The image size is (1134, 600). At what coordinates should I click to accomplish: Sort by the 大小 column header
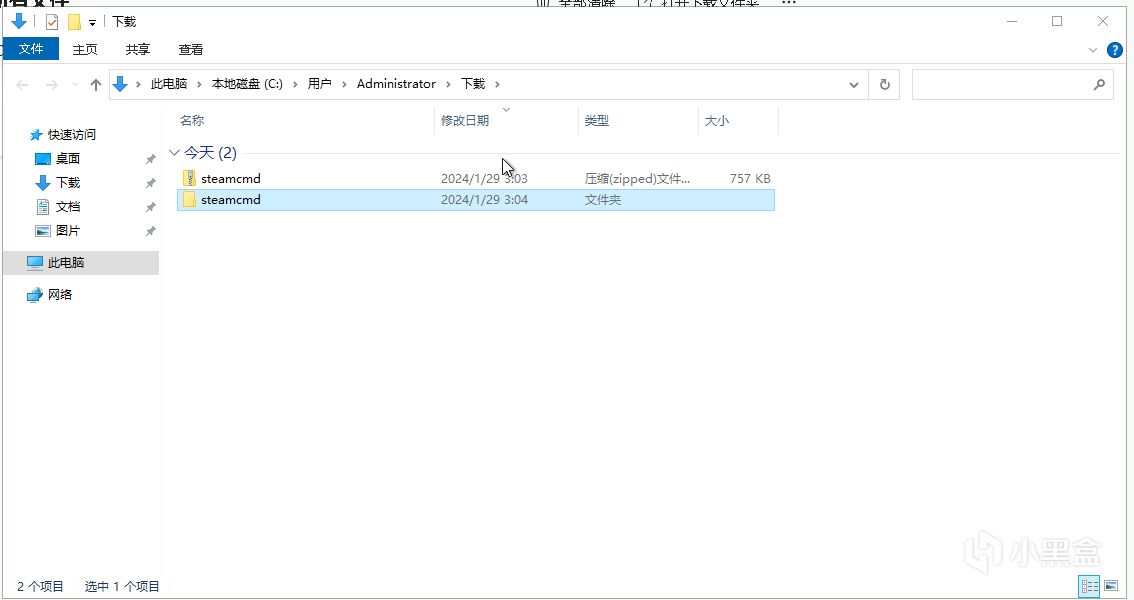[x=717, y=121]
